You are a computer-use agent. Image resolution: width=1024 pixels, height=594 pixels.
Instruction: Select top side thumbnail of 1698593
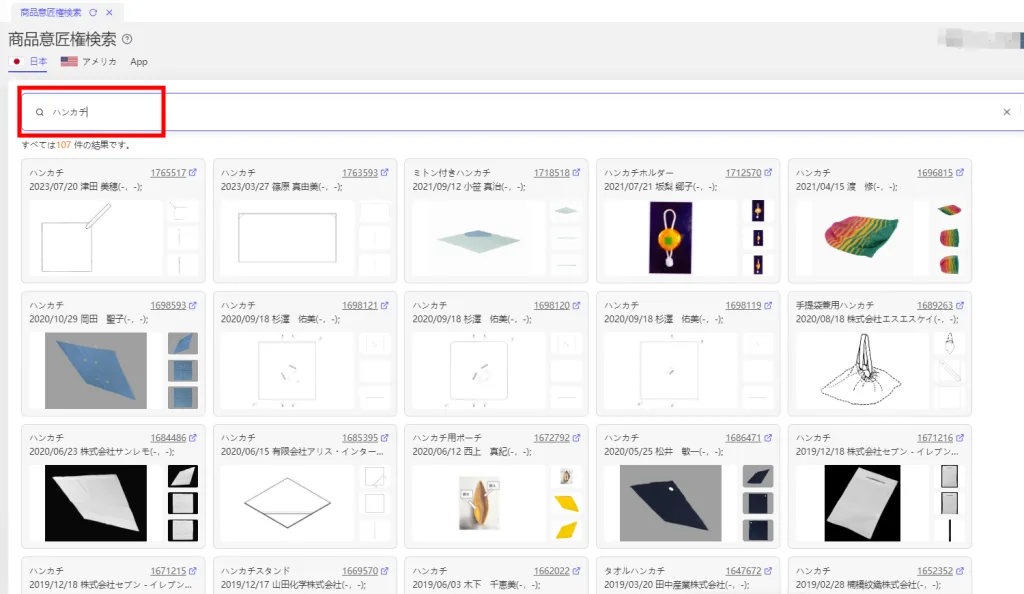tap(183, 343)
